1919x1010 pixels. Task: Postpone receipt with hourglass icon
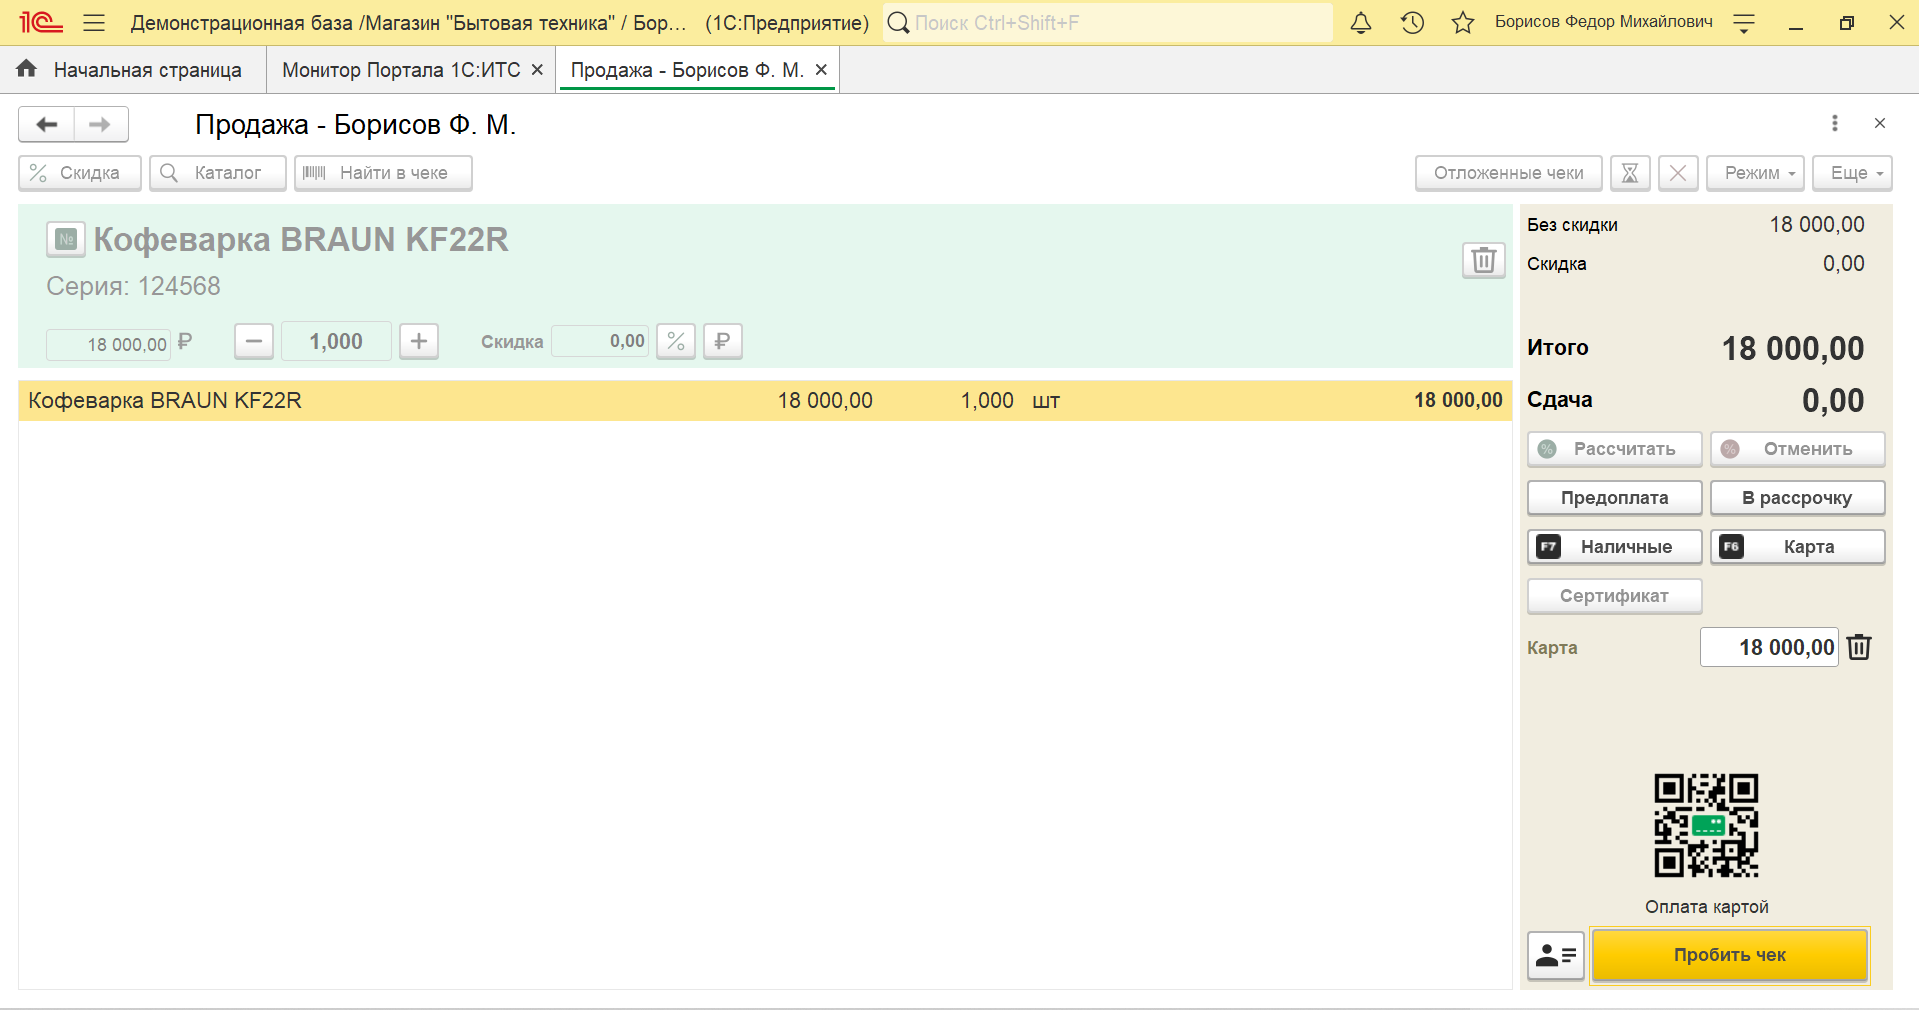1629,173
